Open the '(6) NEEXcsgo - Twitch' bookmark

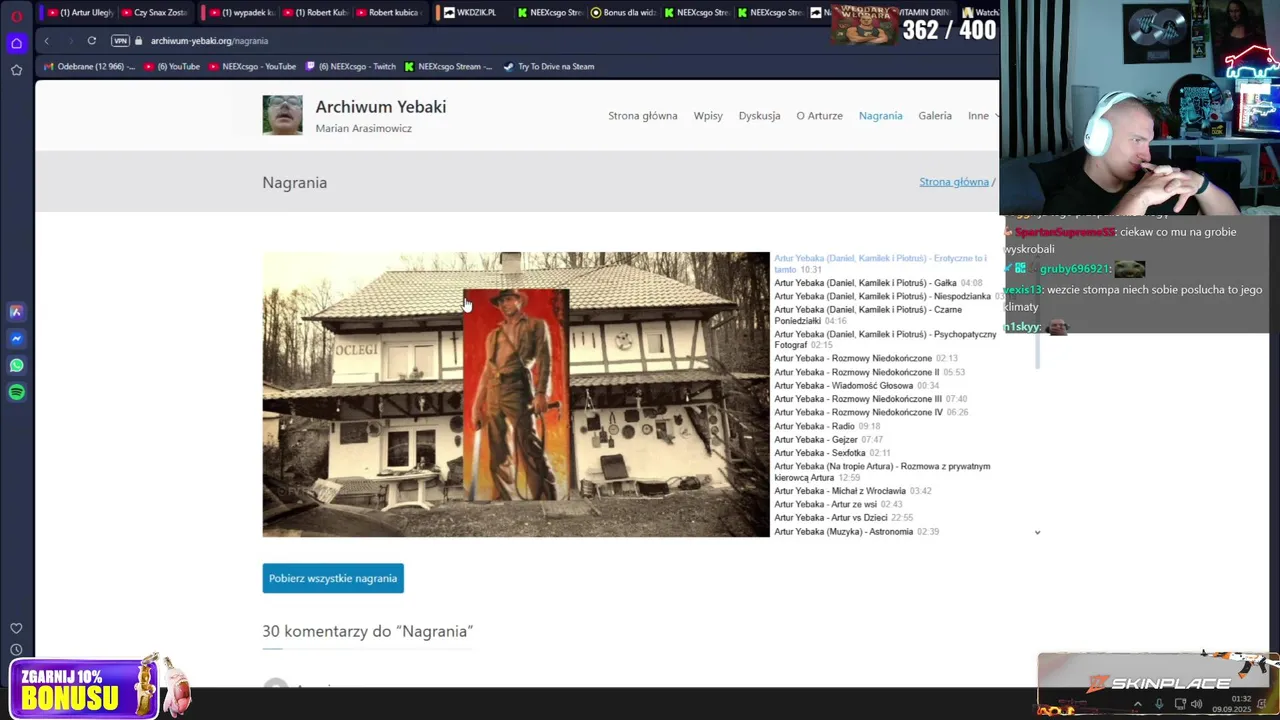click(350, 67)
